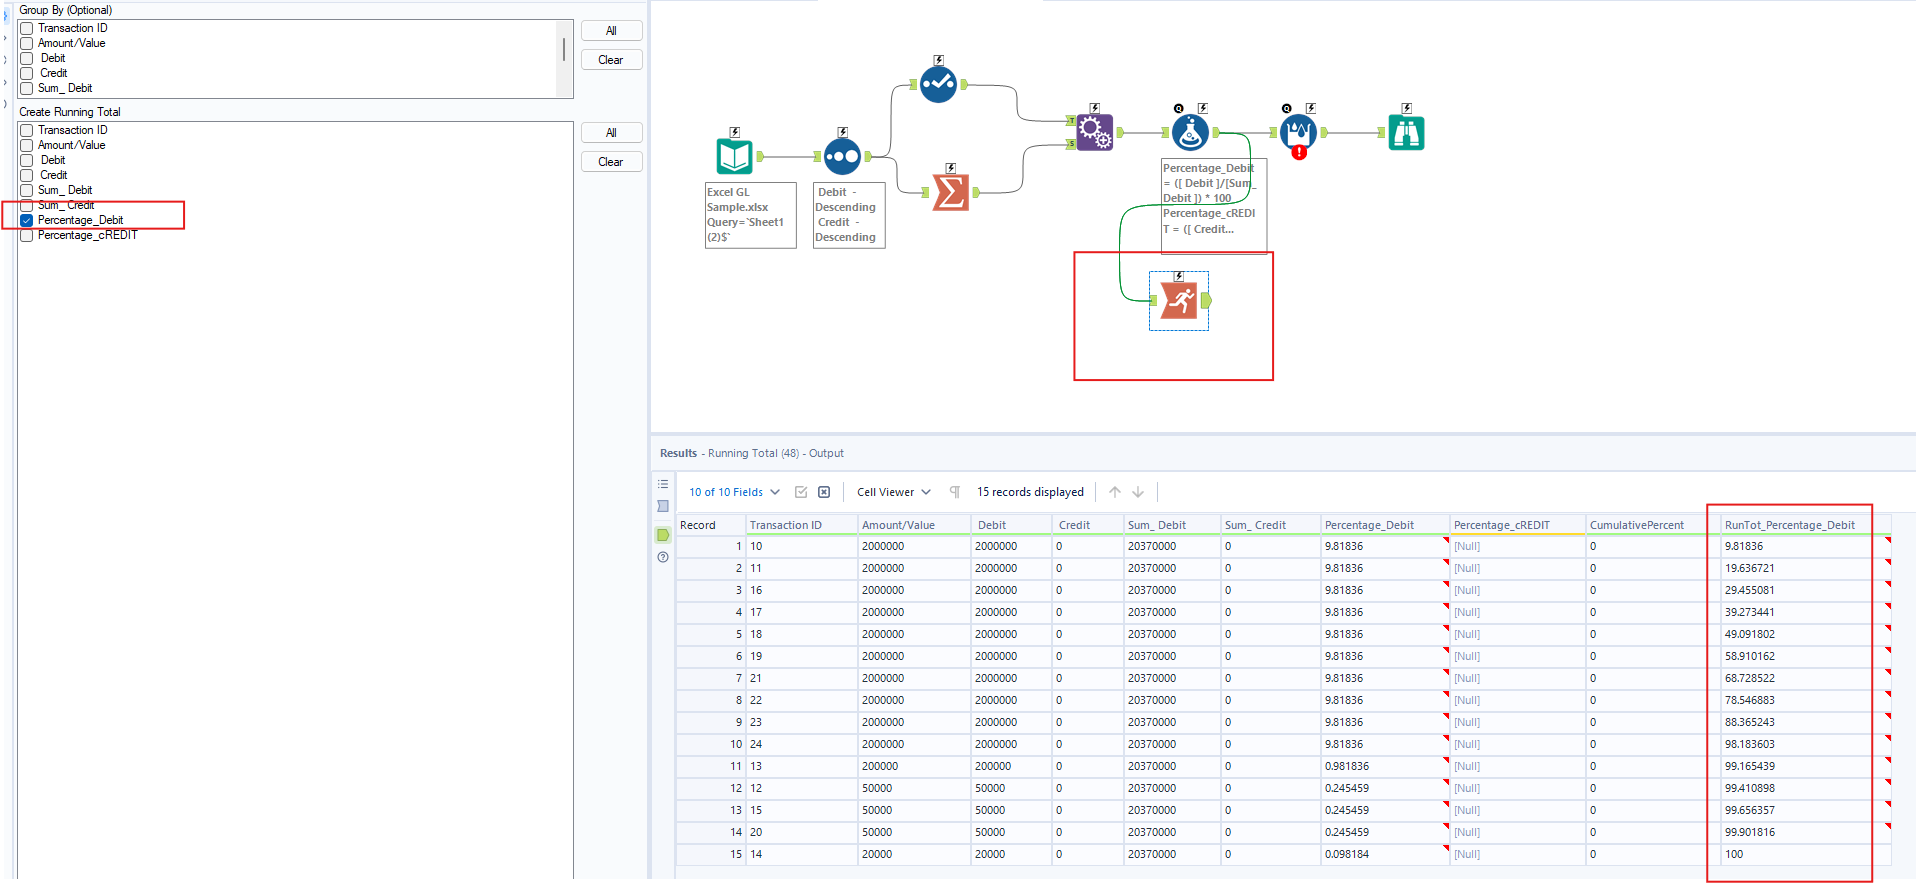This screenshot has height=884, width=1916.
Task: Click the metadata view icon in Results sidebar
Action: 663,506
